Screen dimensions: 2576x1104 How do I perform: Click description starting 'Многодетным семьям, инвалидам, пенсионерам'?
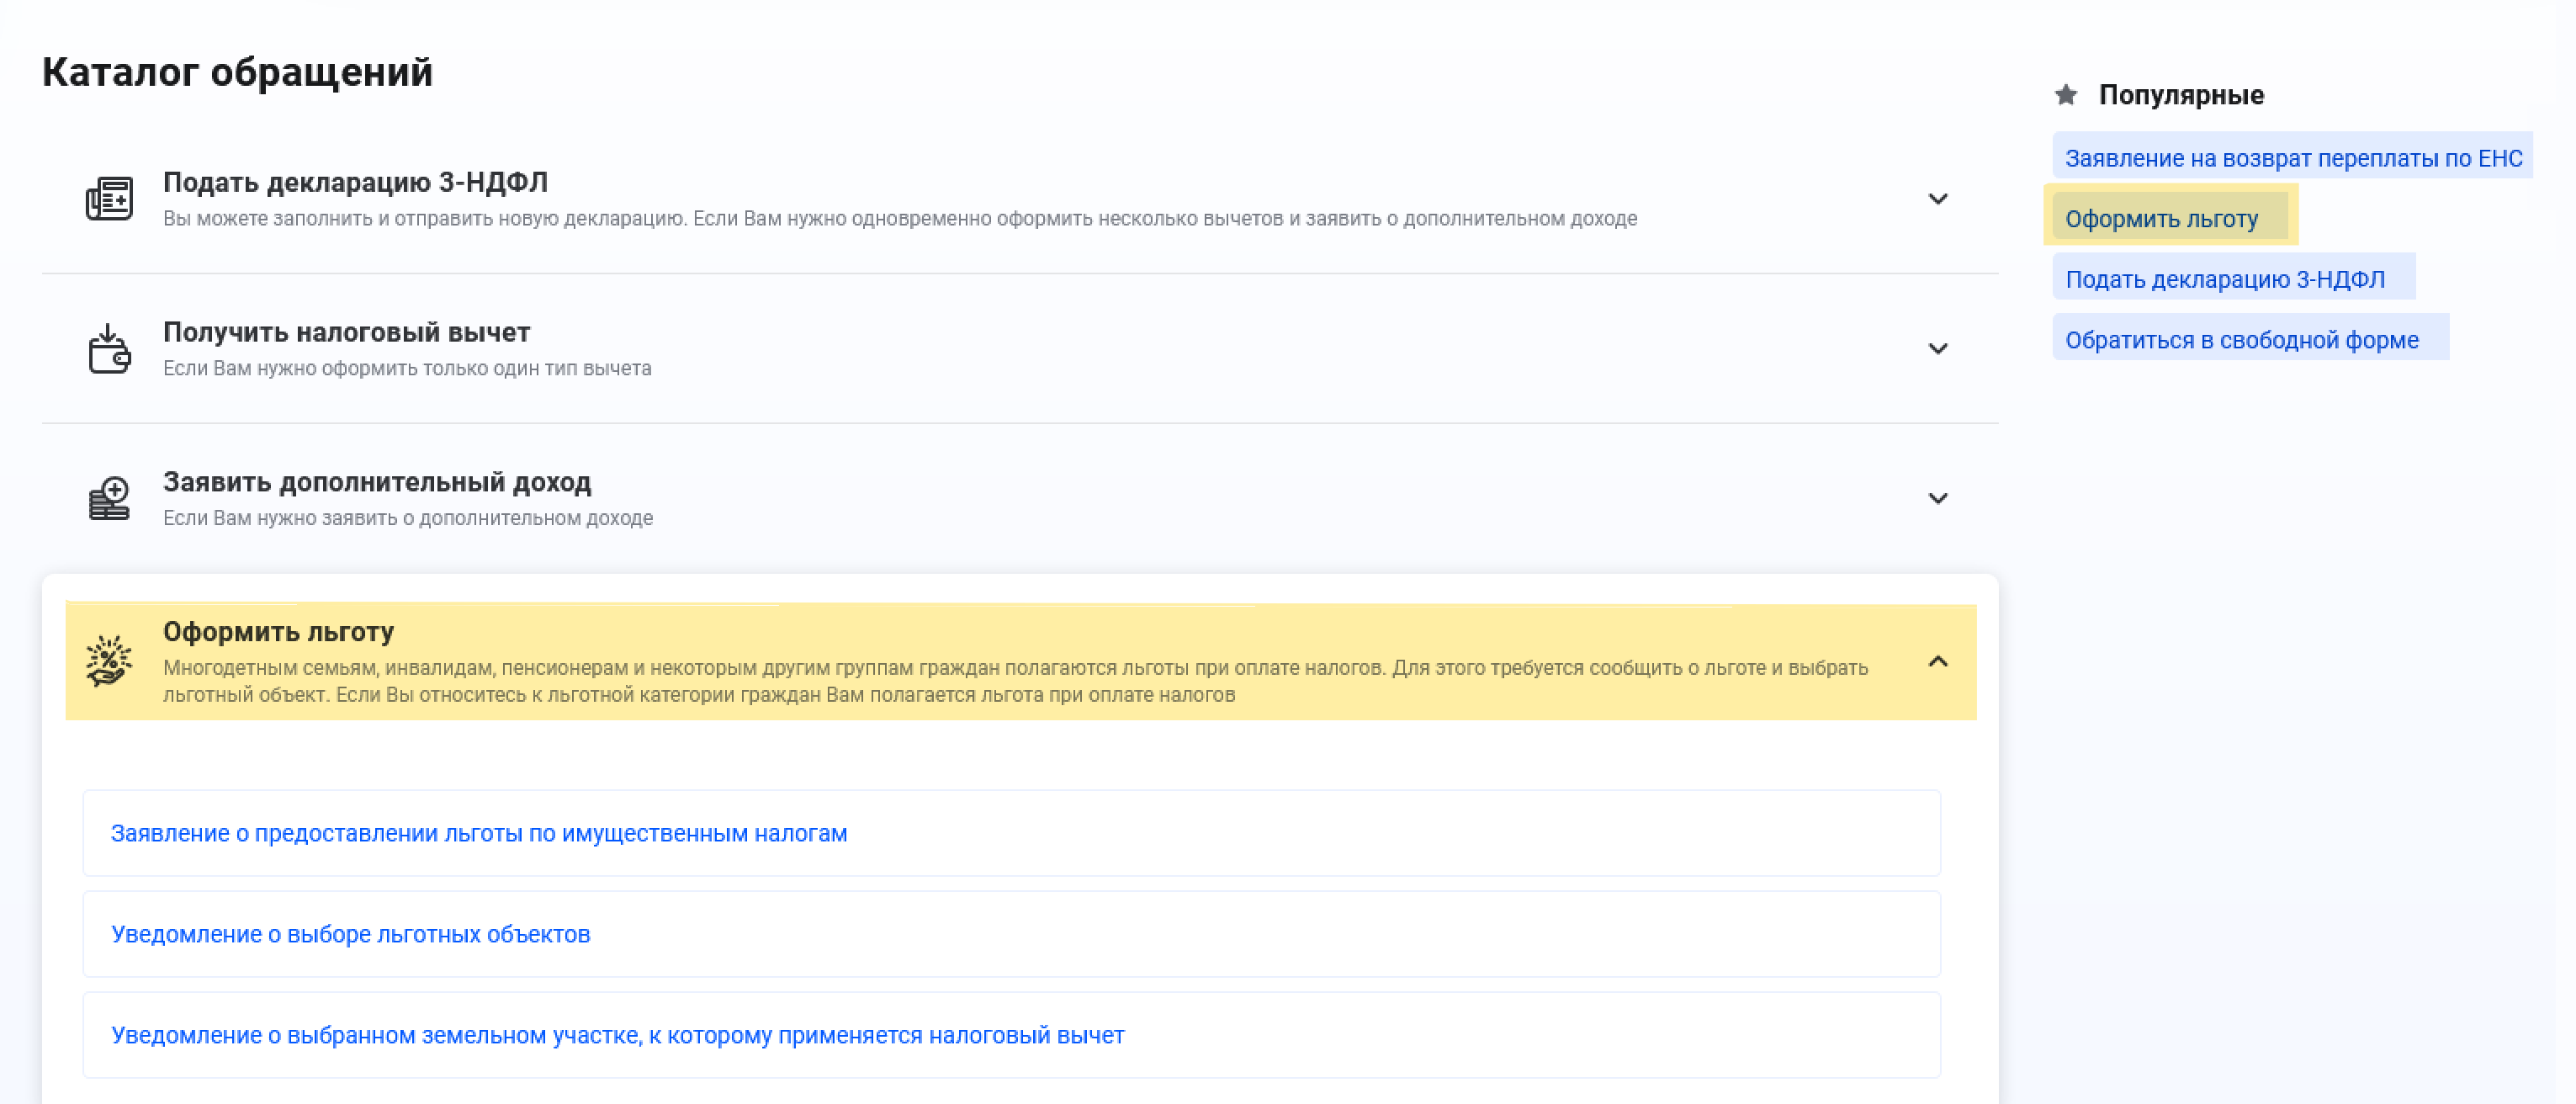1015,681
